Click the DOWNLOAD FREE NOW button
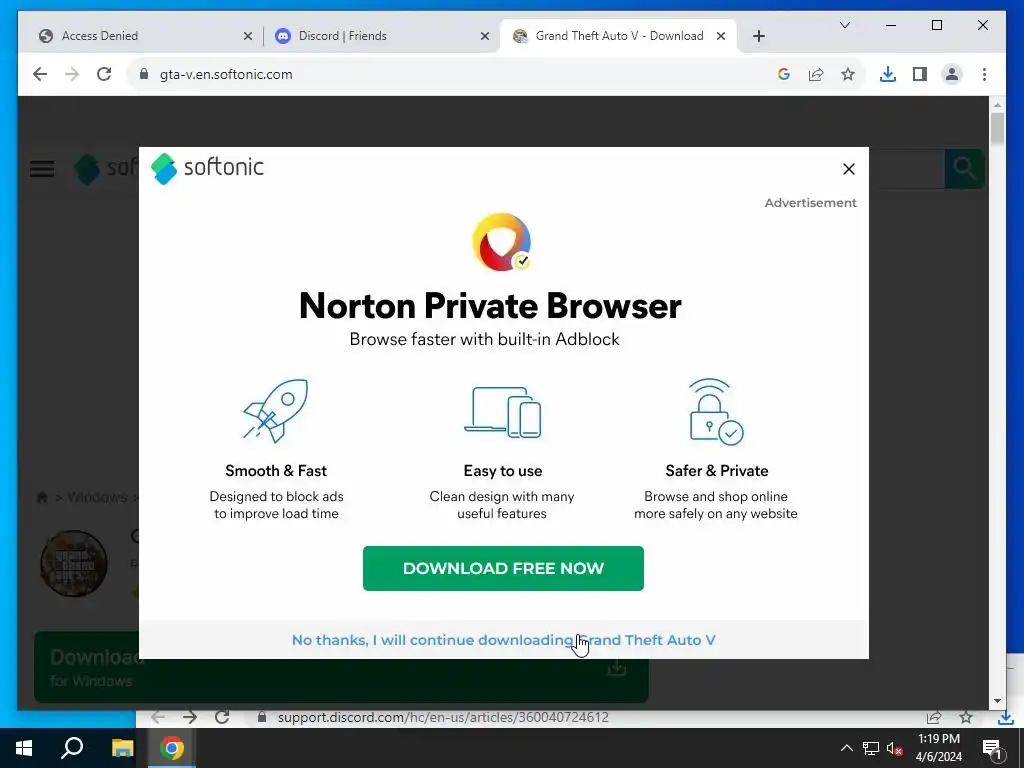The image size is (1024, 768). point(503,568)
